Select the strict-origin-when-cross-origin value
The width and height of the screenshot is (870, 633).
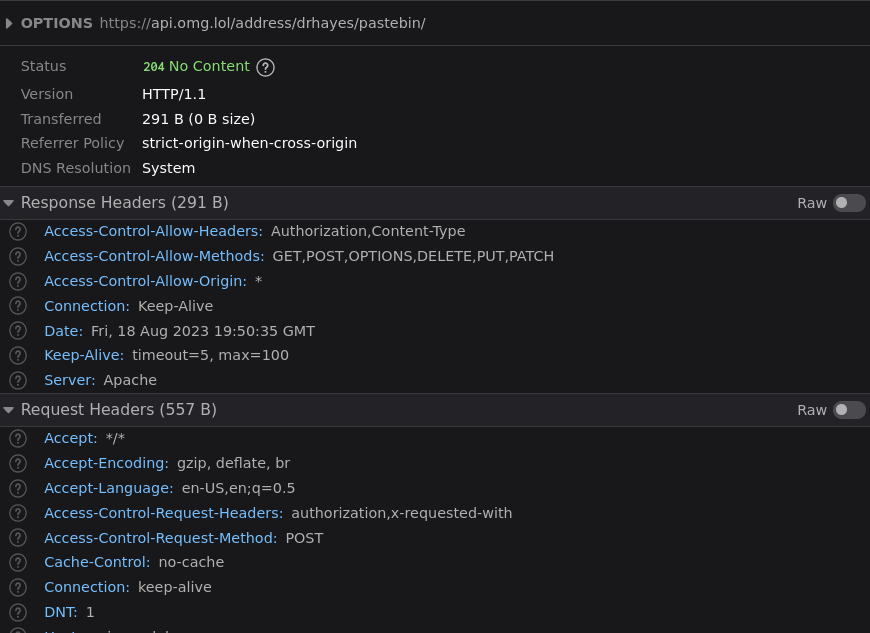pos(249,143)
